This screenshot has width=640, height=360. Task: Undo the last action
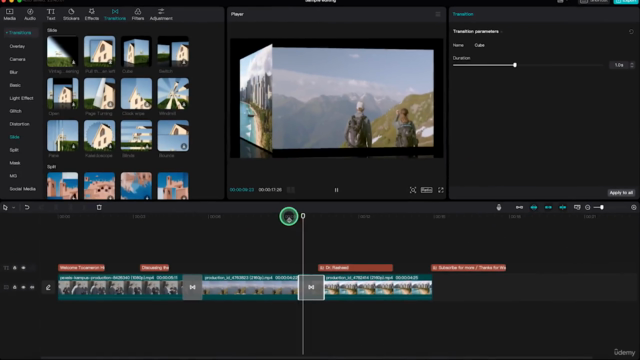coord(27,207)
